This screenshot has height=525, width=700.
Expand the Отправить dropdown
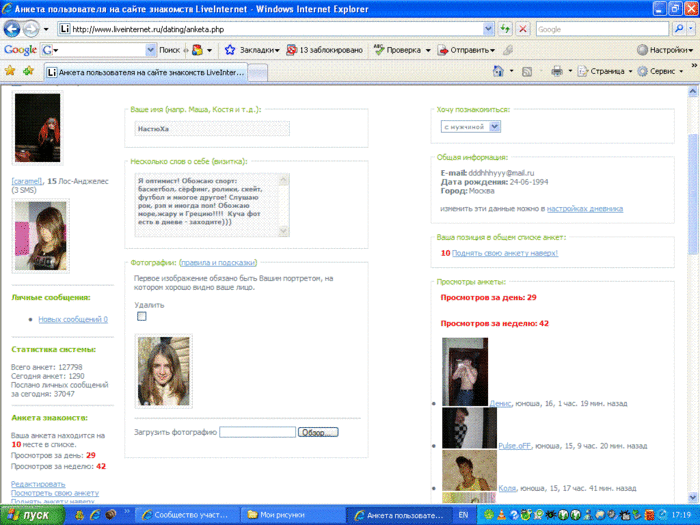pos(492,50)
